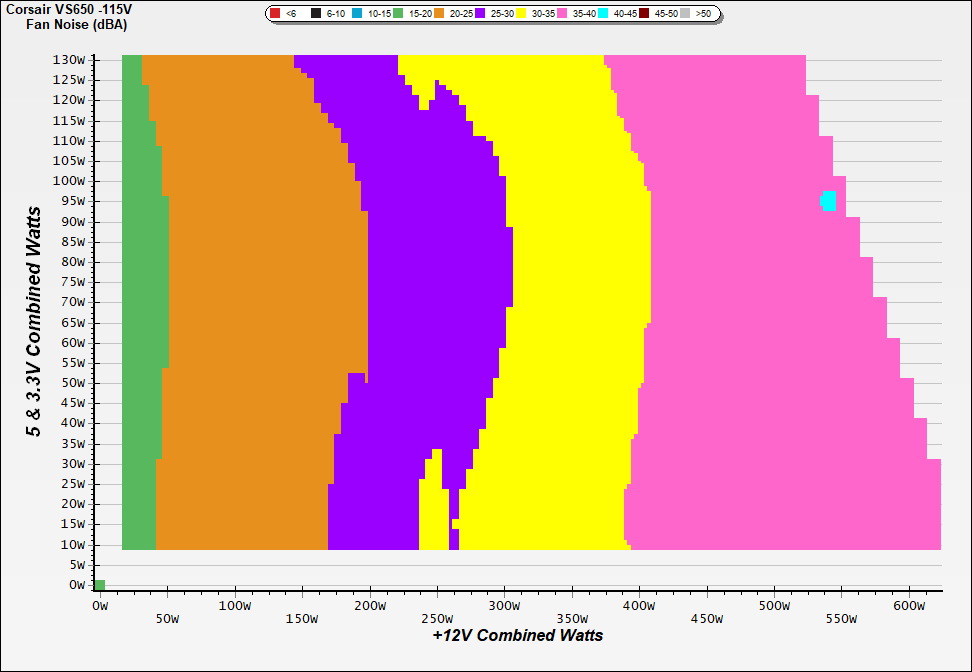
Task: Click the yellow 30-35 legend swatch
Action: click(521, 14)
